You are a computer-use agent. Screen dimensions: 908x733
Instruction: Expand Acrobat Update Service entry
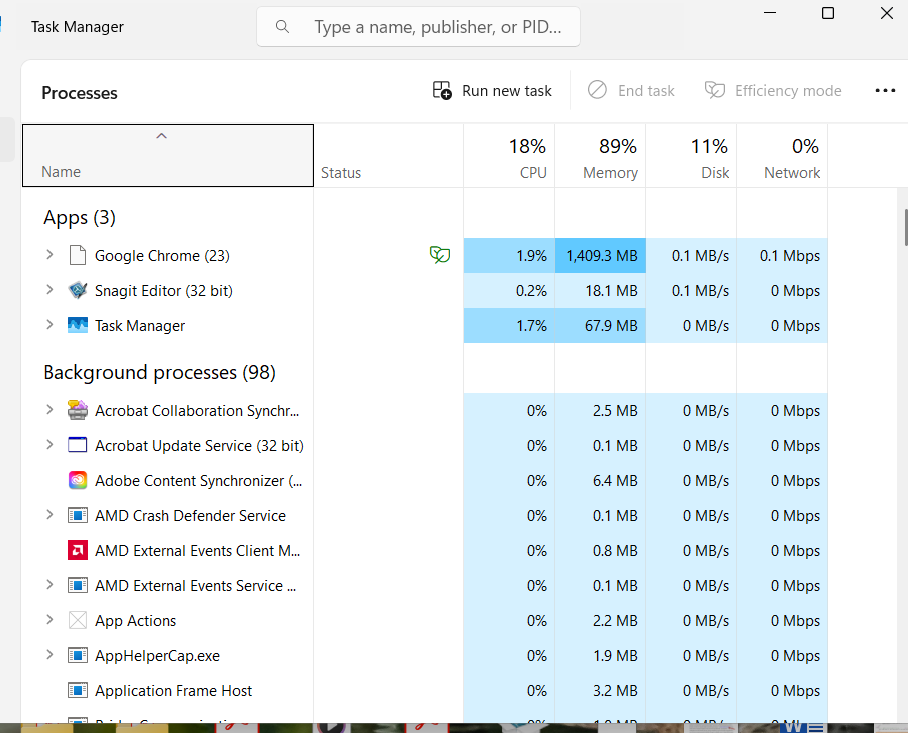tap(50, 445)
